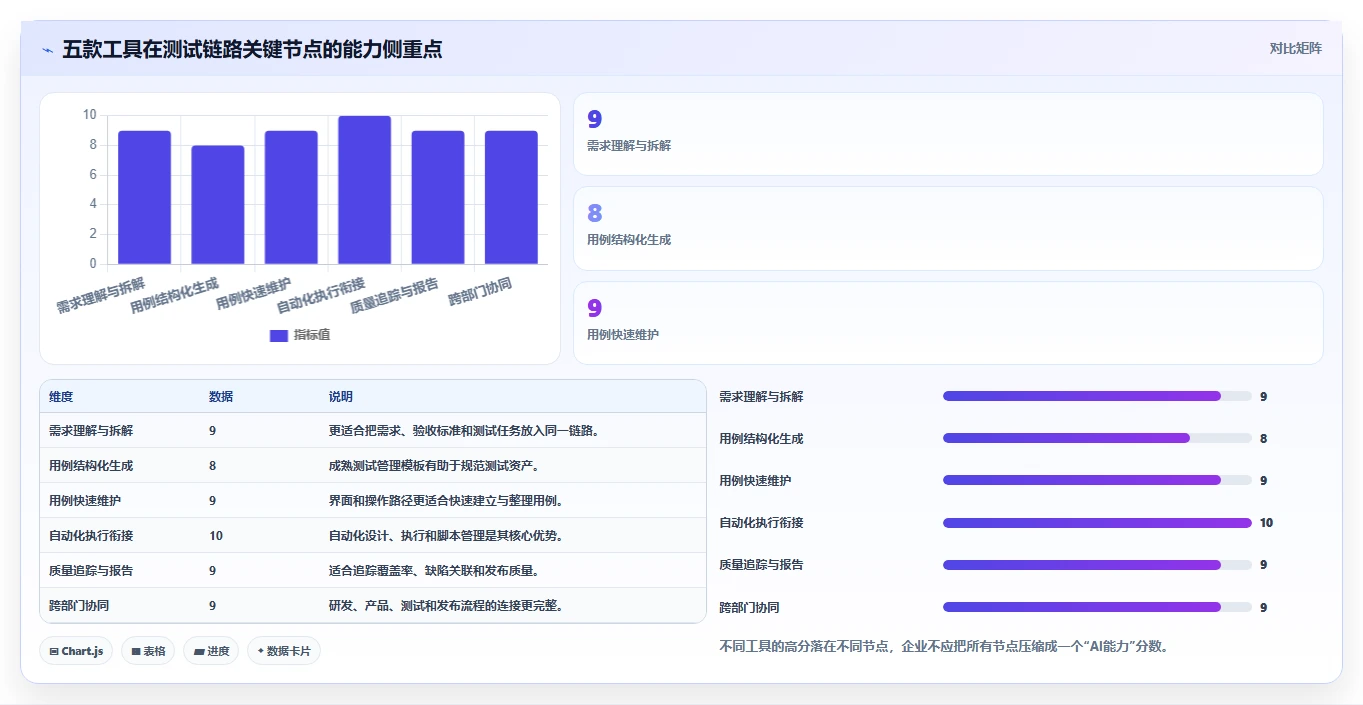1363x705 pixels.
Task: Open the 用例快速维护 data card showing 9
Action: (948, 323)
